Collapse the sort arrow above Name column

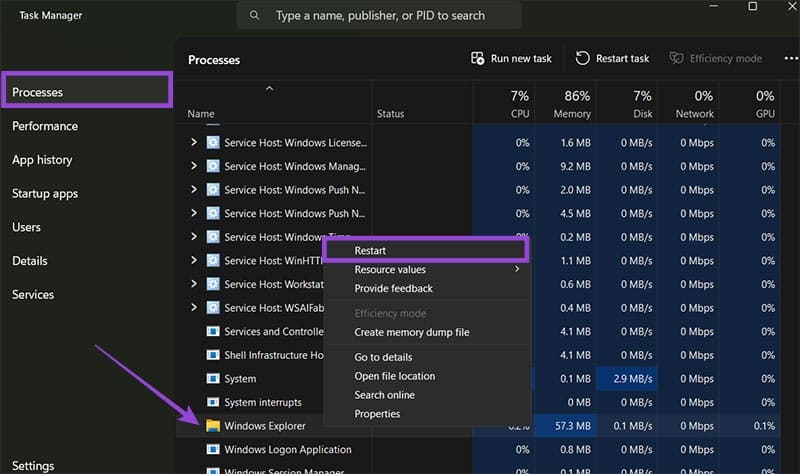tap(269, 88)
